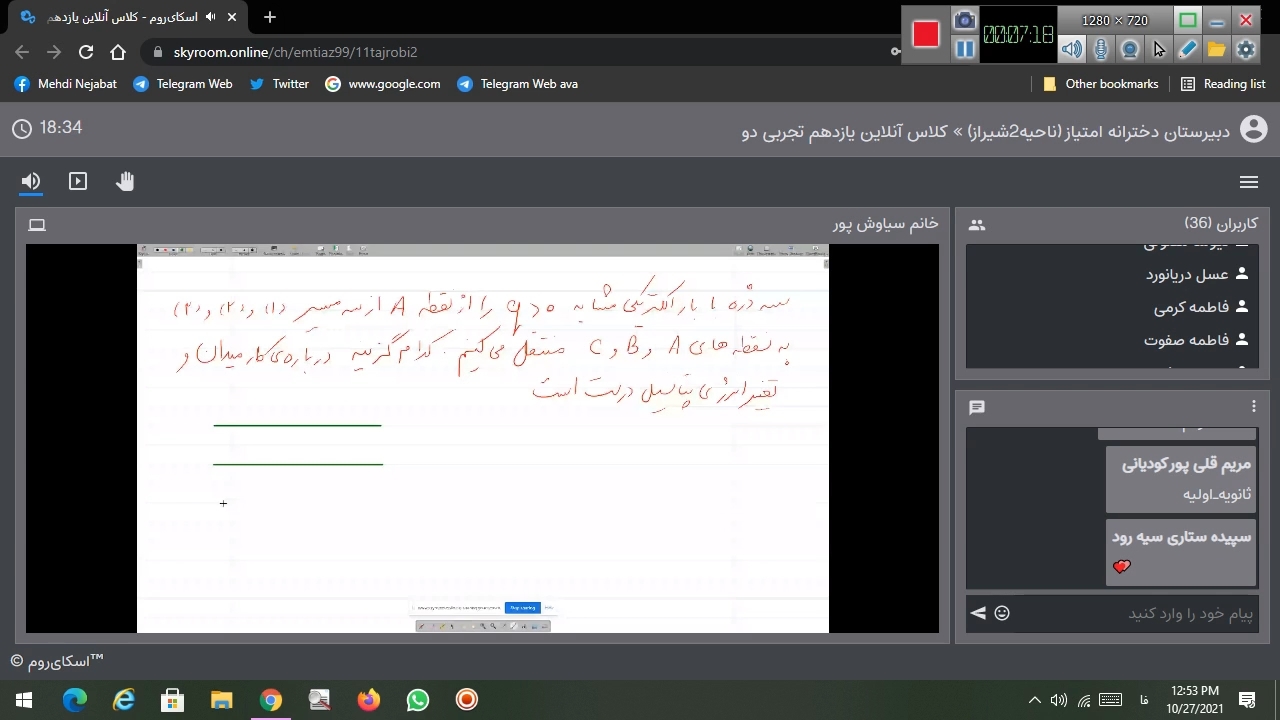1280x720 pixels.
Task: Take a screenshot with the recorder camera
Action: pyautogui.click(x=964, y=20)
